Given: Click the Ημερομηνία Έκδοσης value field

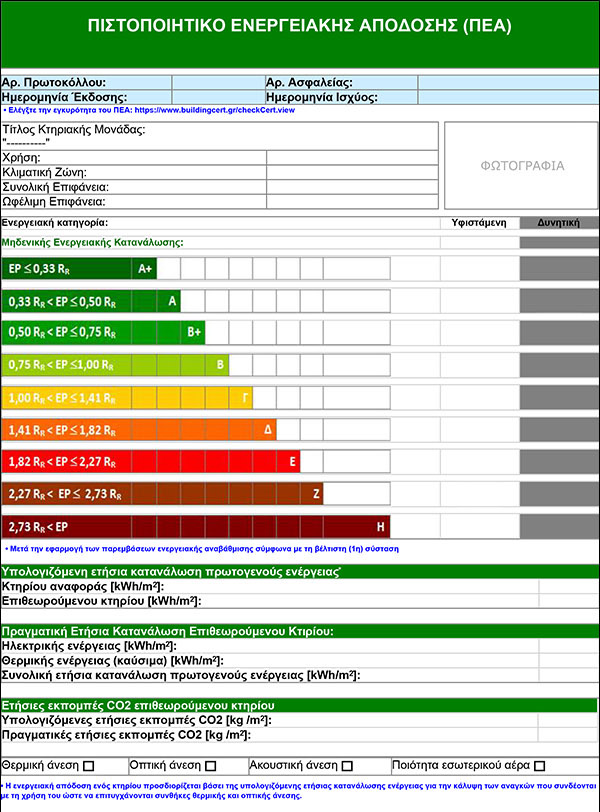Looking at the screenshot, I should (218, 97).
